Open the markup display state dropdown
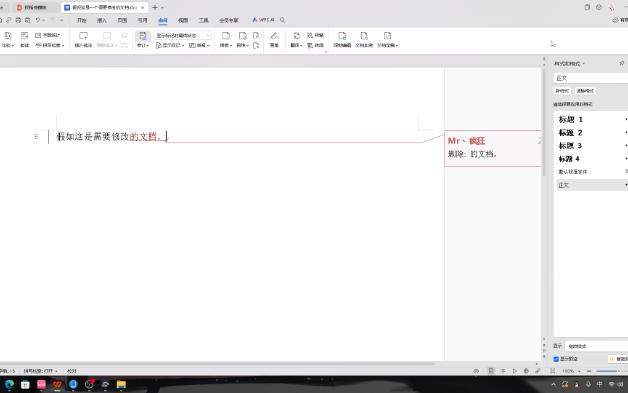This screenshot has height=393, width=628. pos(183,36)
